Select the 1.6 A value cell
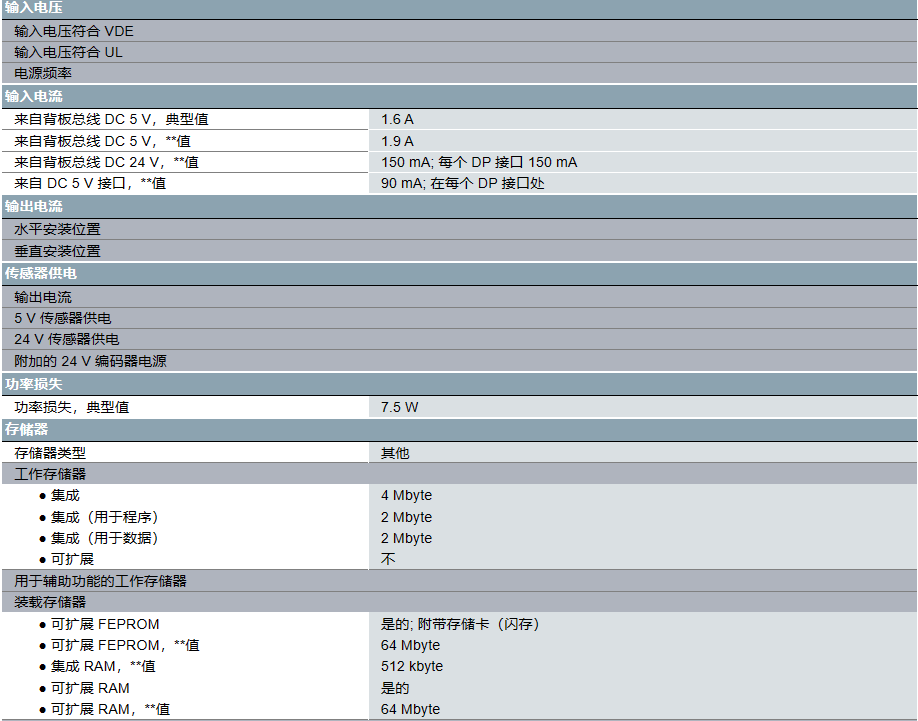The width and height of the screenshot is (918, 721). click(x=397, y=119)
